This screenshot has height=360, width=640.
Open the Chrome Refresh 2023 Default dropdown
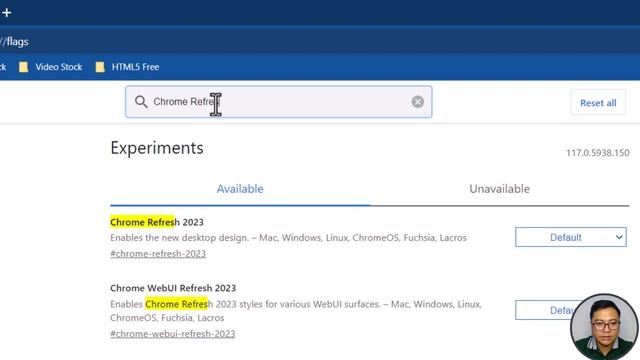pyautogui.click(x=571, y=237)
